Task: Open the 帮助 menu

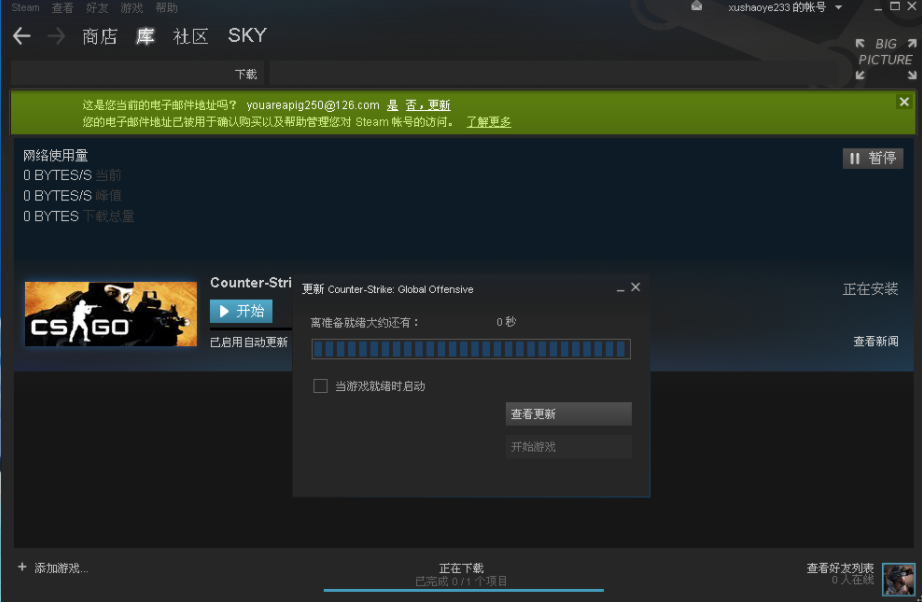Action: coord(166,8)
